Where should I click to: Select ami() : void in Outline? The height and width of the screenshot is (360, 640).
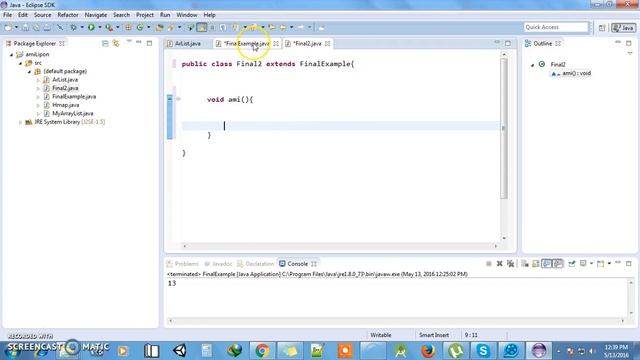pos(576,73)
